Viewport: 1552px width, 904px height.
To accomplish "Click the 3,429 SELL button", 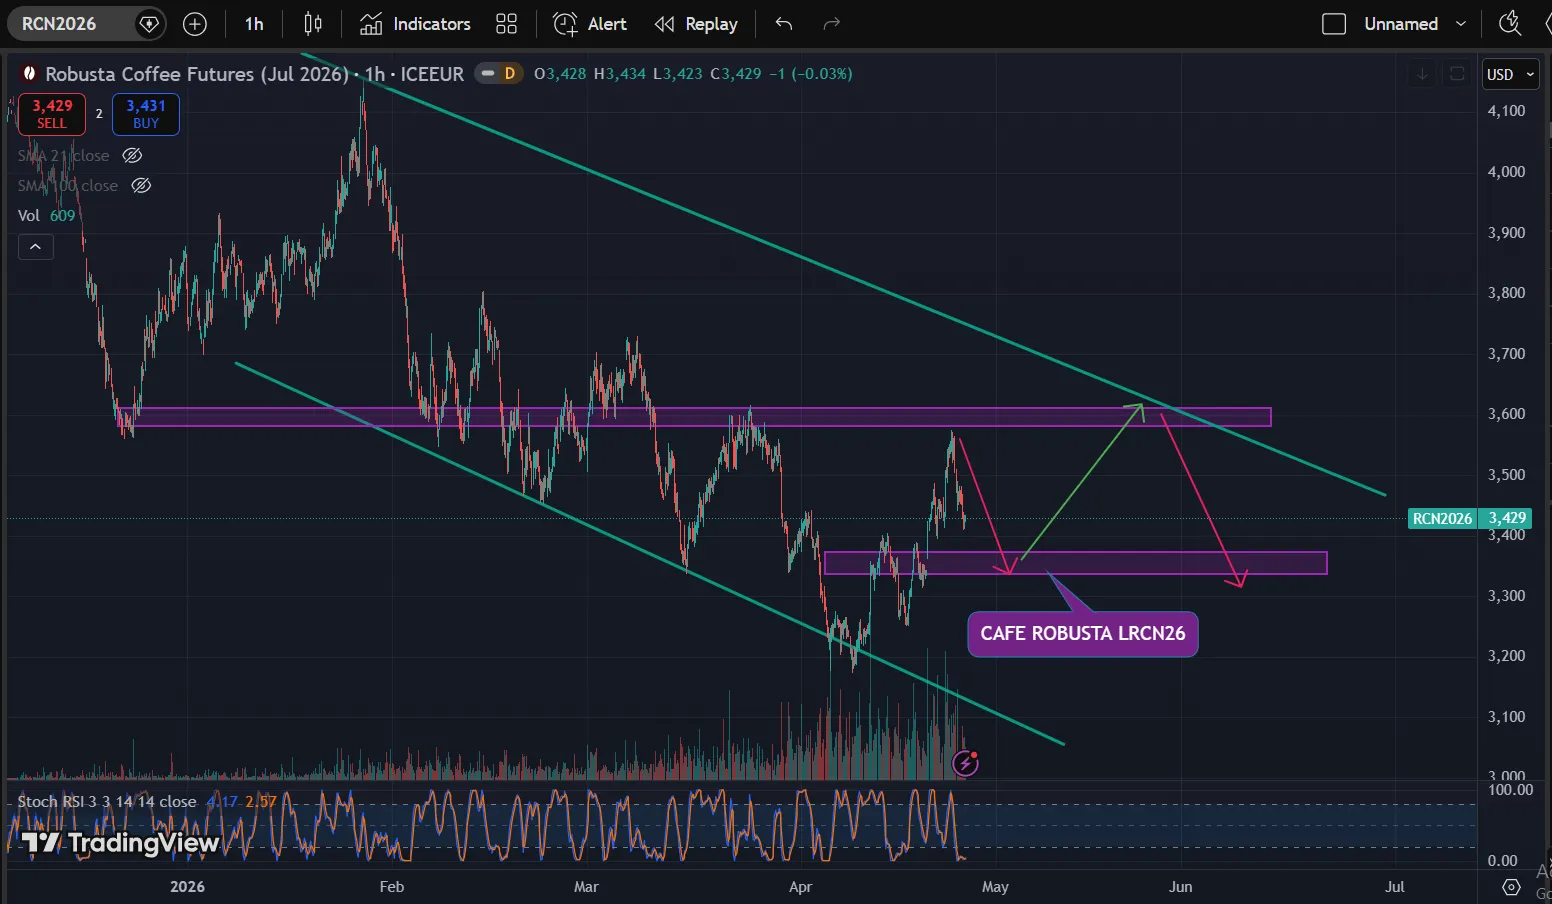I will click(52, 114).
